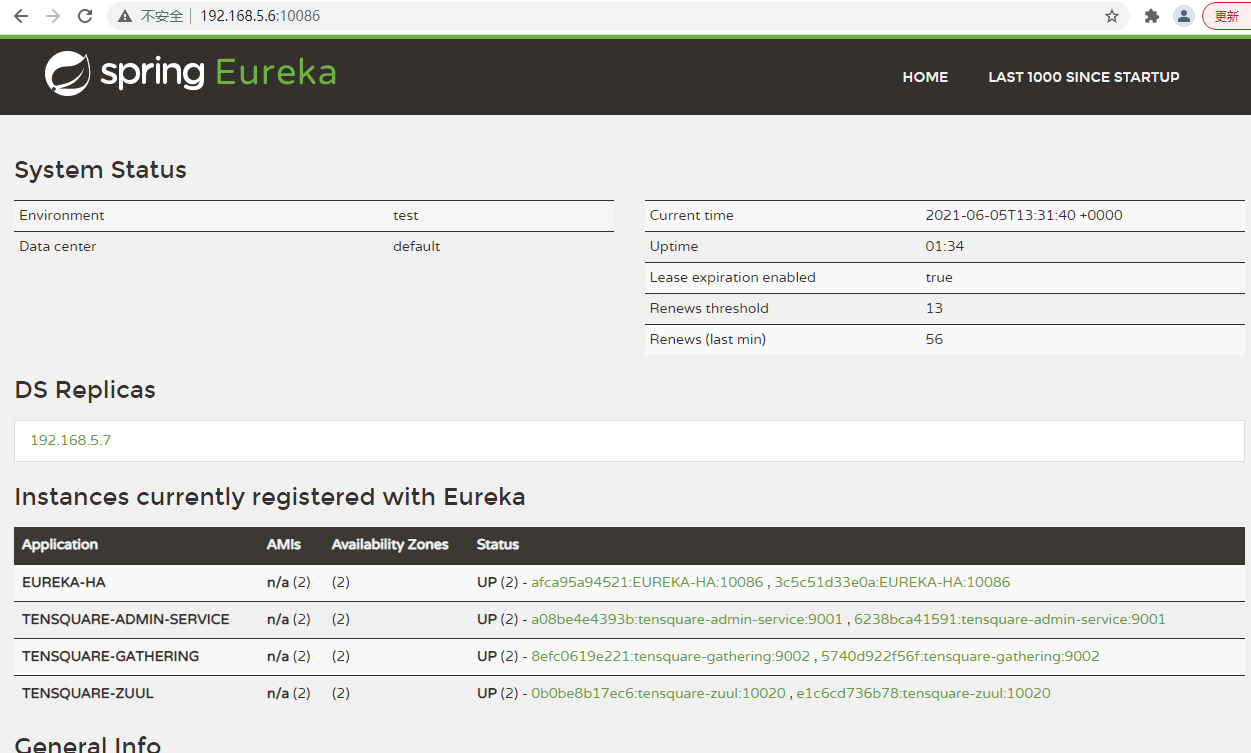Select the TENSQUARE-ZUUL application name
The image size is (1251, 753).
[x=88, y=693]
